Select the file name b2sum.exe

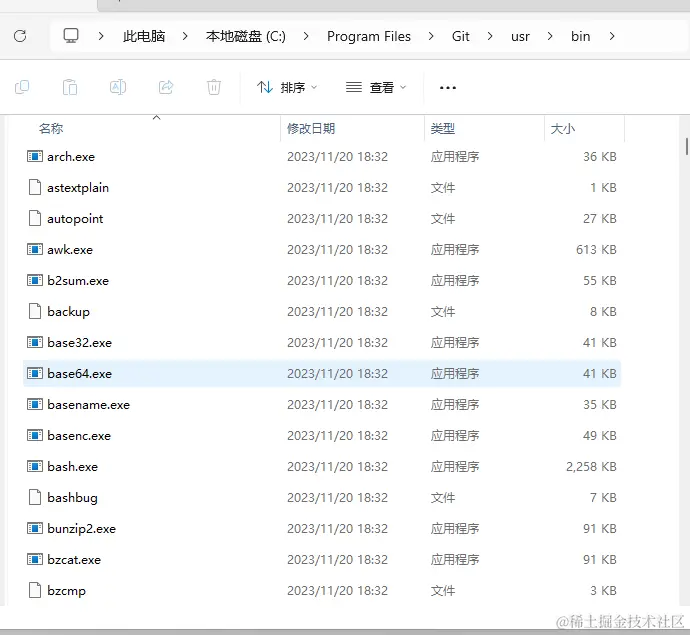tap(78, 281)
